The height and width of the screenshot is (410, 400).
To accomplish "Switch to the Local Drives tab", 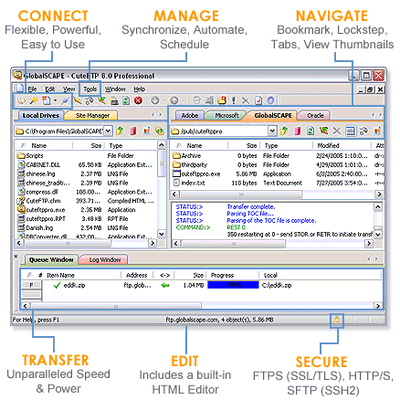I will (x=40, y=115).
